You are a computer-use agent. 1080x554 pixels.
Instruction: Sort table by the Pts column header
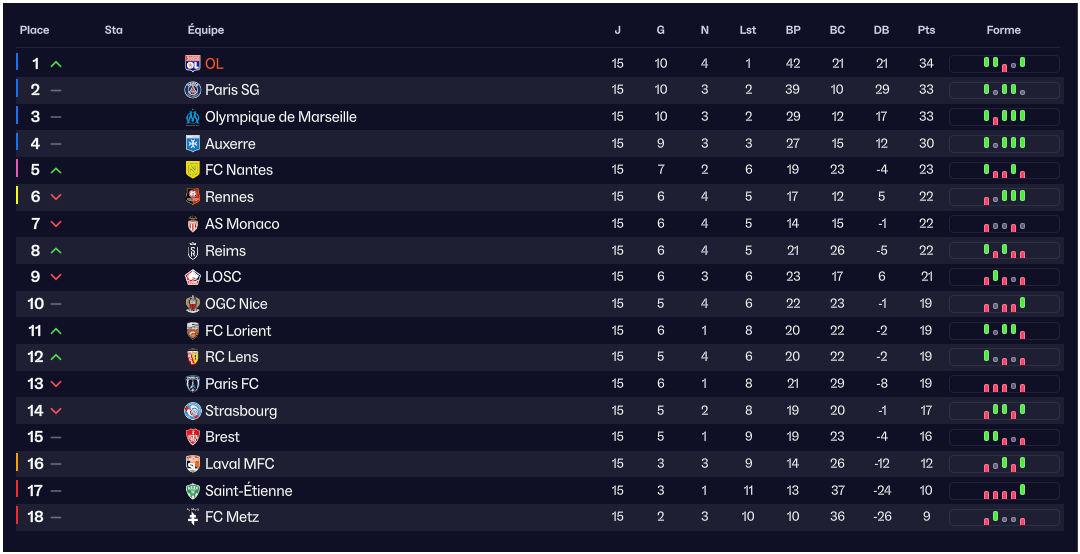coord(926,30)
